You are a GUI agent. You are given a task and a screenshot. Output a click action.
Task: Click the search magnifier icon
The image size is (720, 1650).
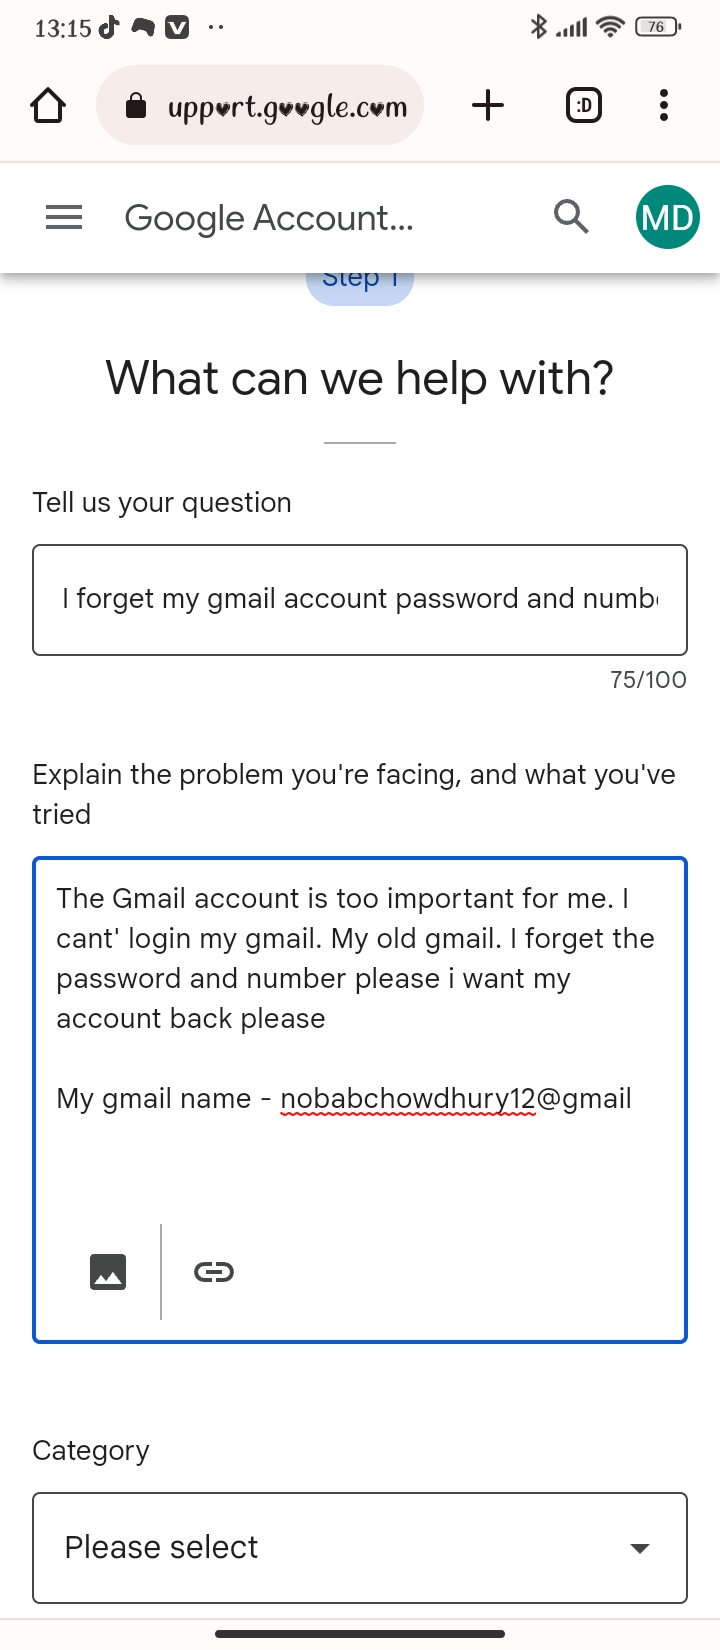click(x=571, y=216)
